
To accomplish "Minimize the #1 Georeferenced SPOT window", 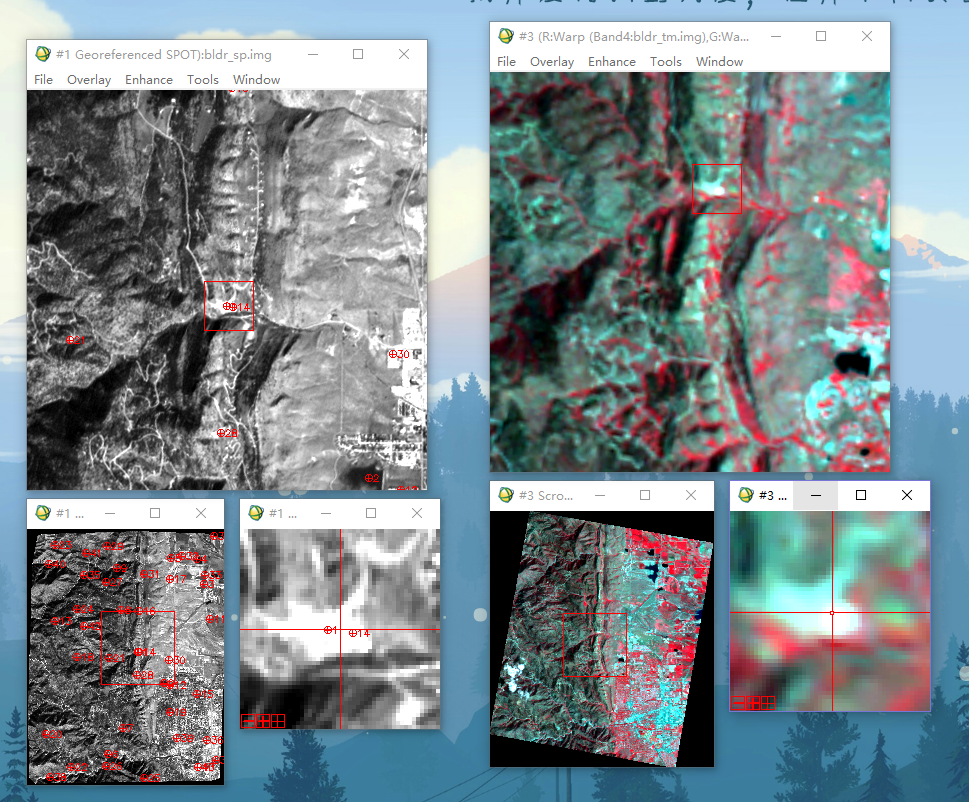I will tap(313, 54).
